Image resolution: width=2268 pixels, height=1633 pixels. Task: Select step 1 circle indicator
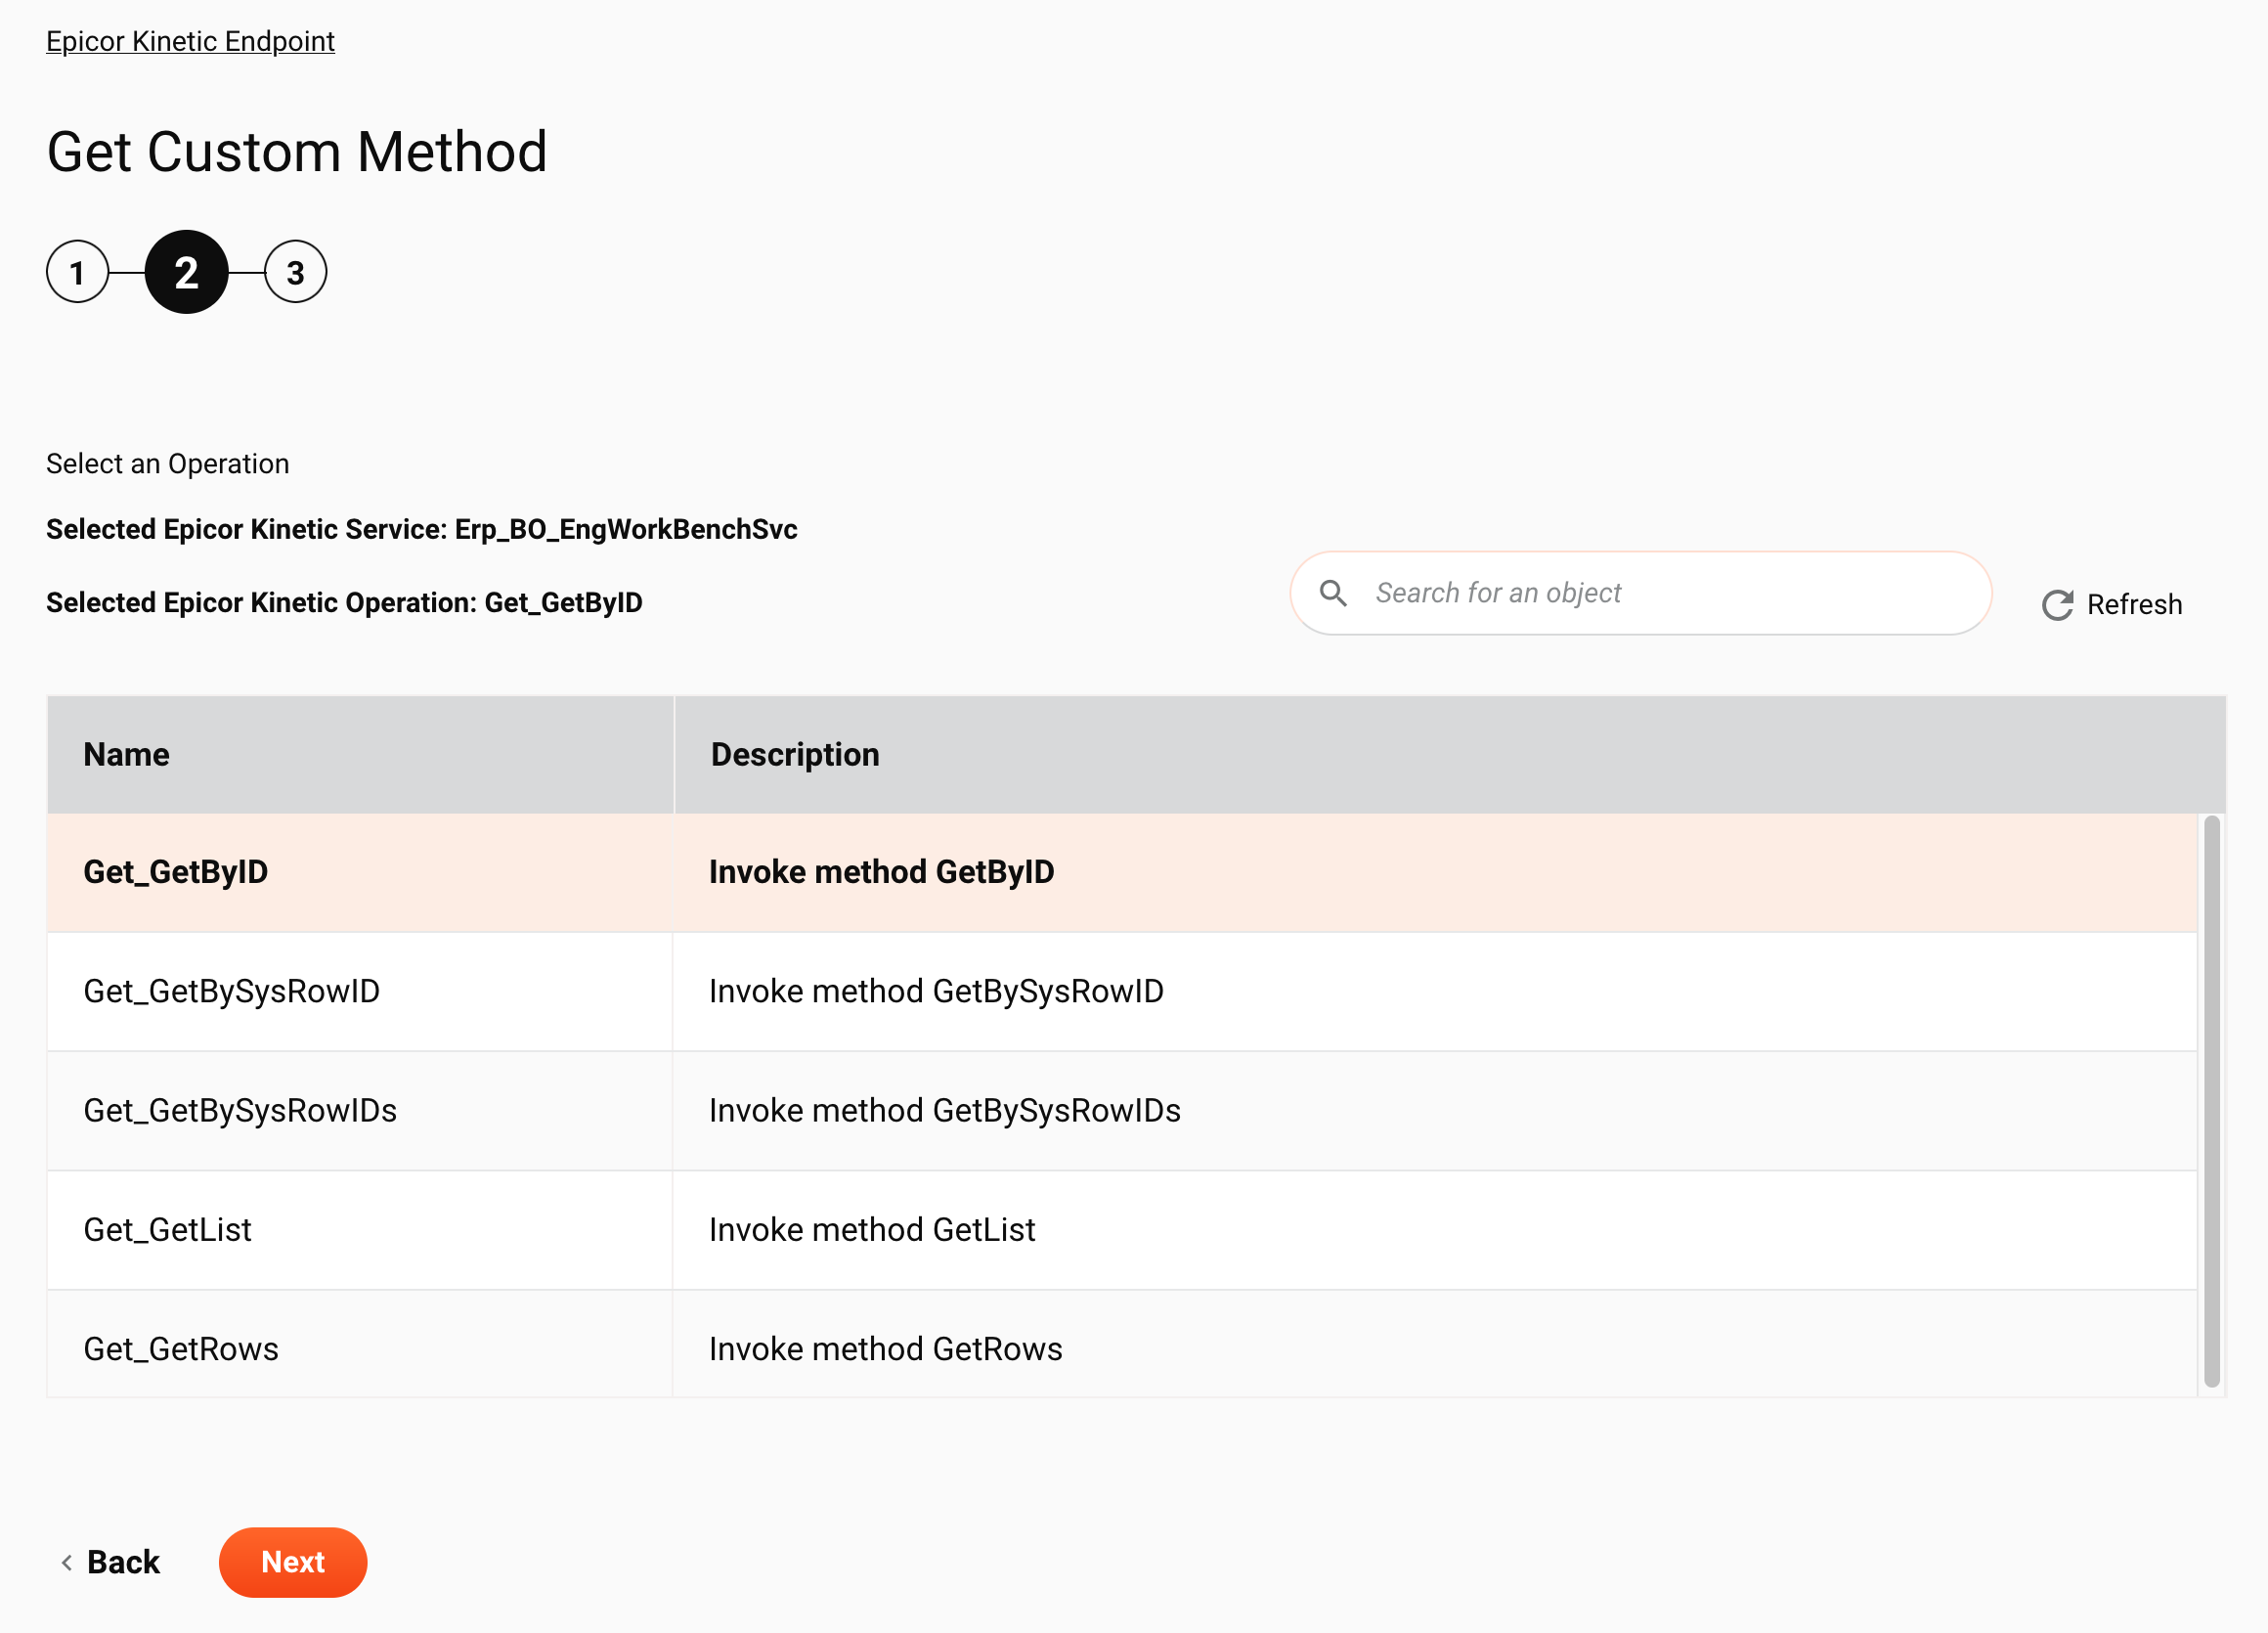tap(77, 271)
